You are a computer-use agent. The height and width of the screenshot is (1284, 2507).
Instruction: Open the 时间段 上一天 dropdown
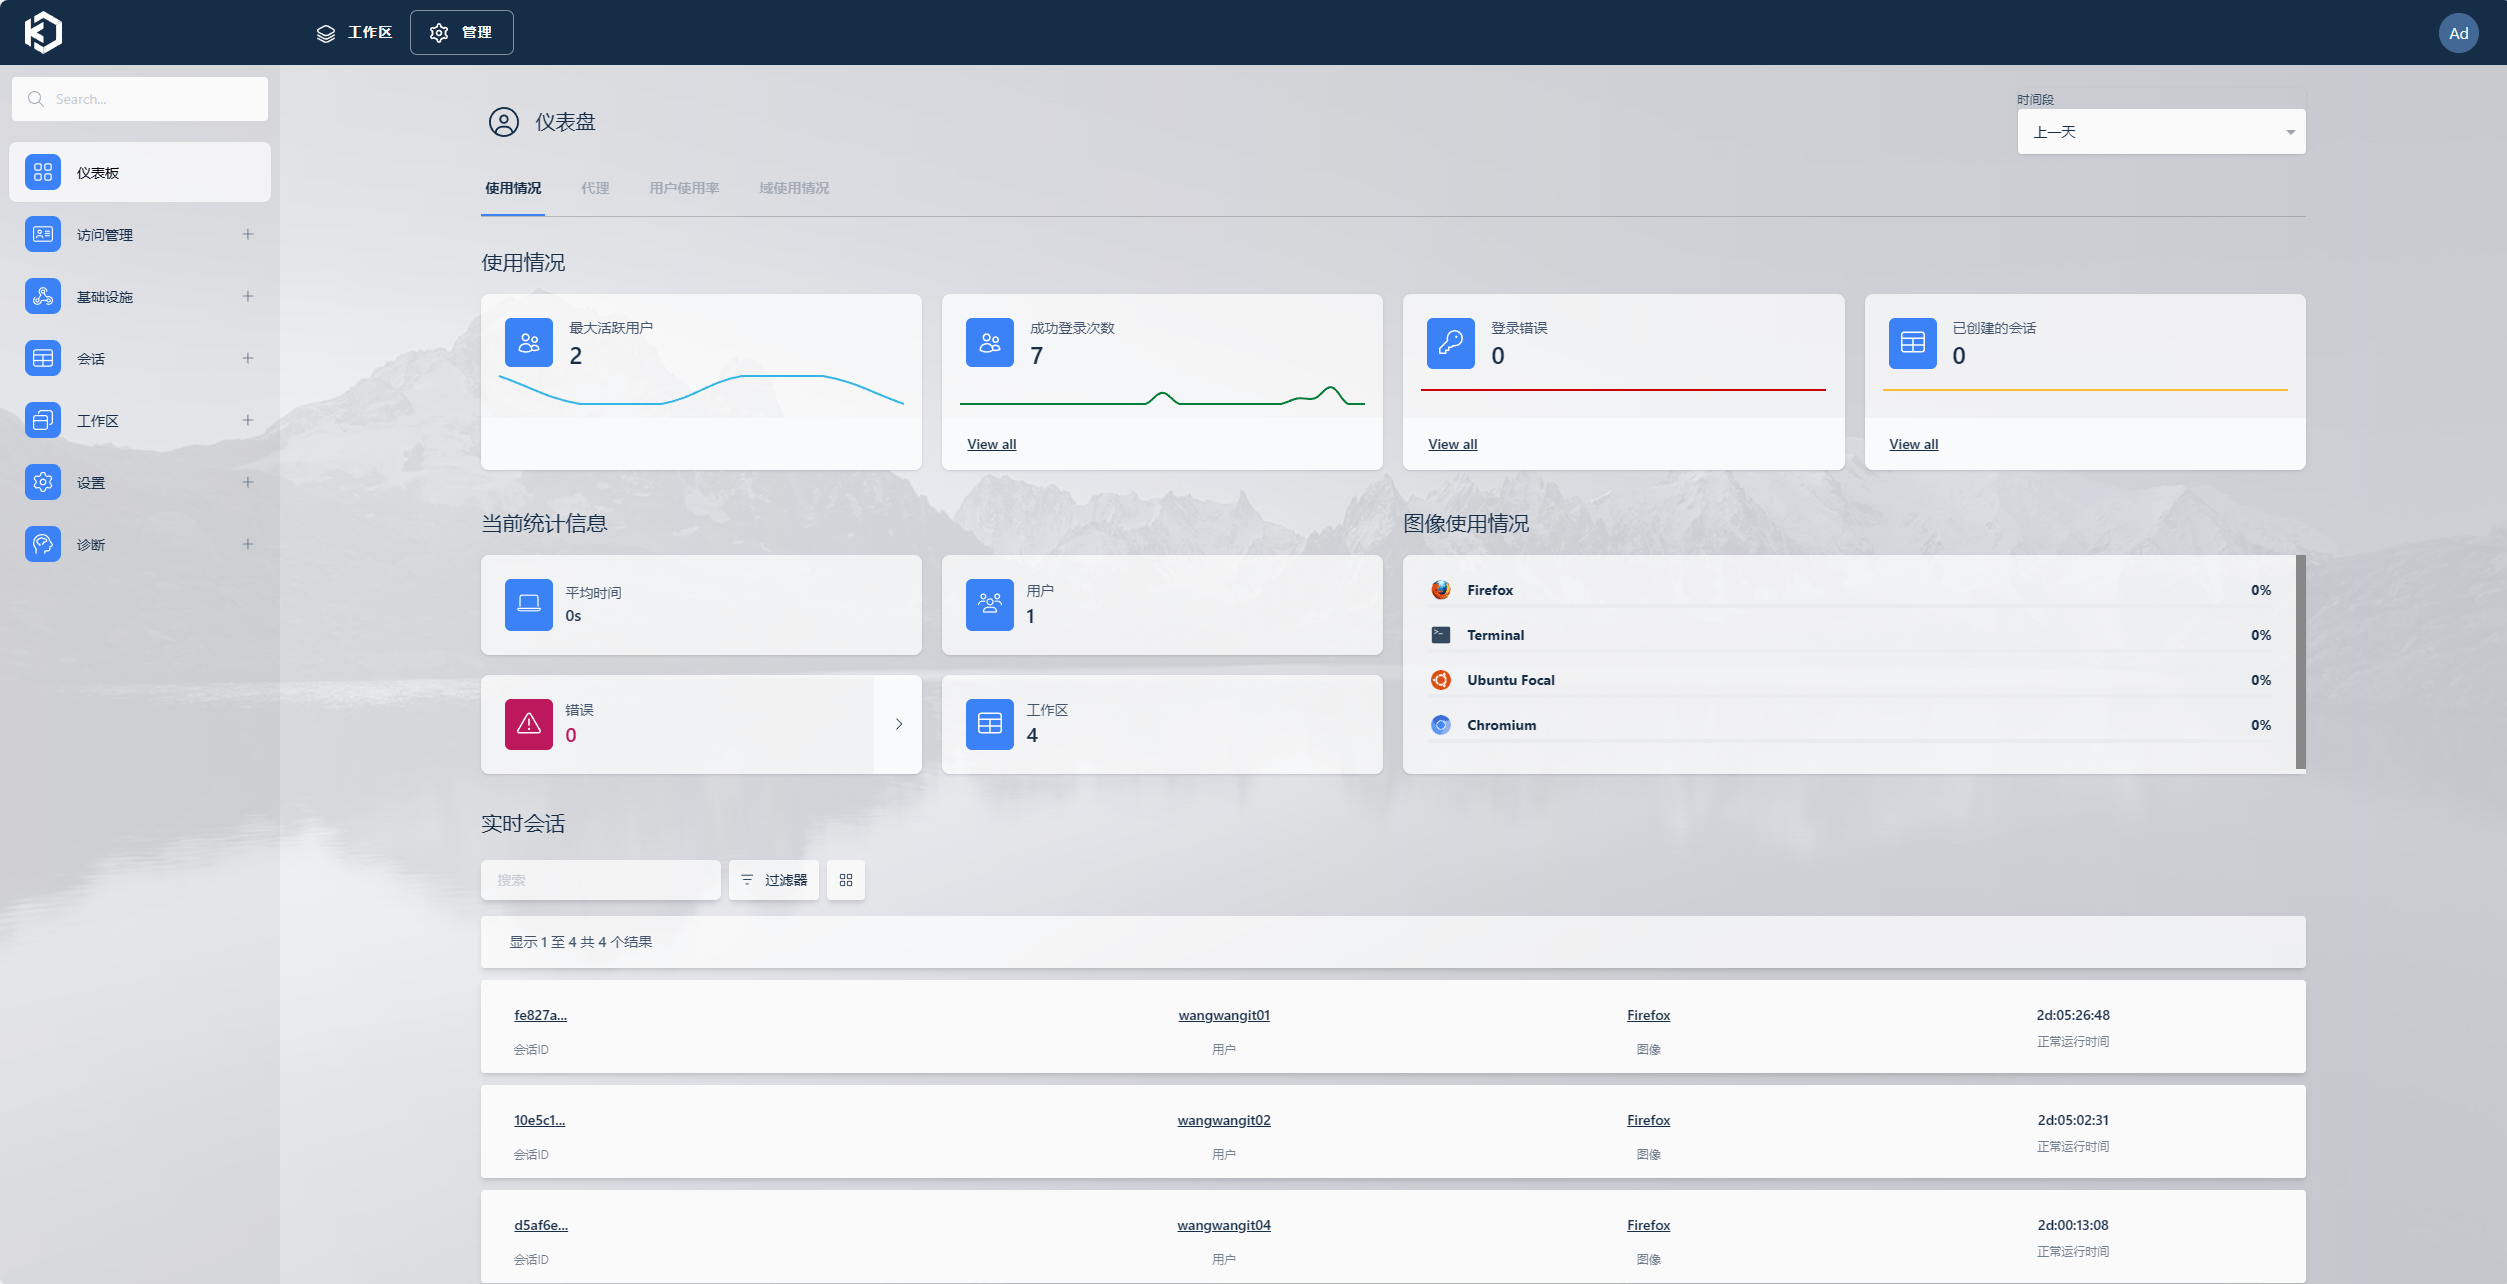coord(2160,132)
